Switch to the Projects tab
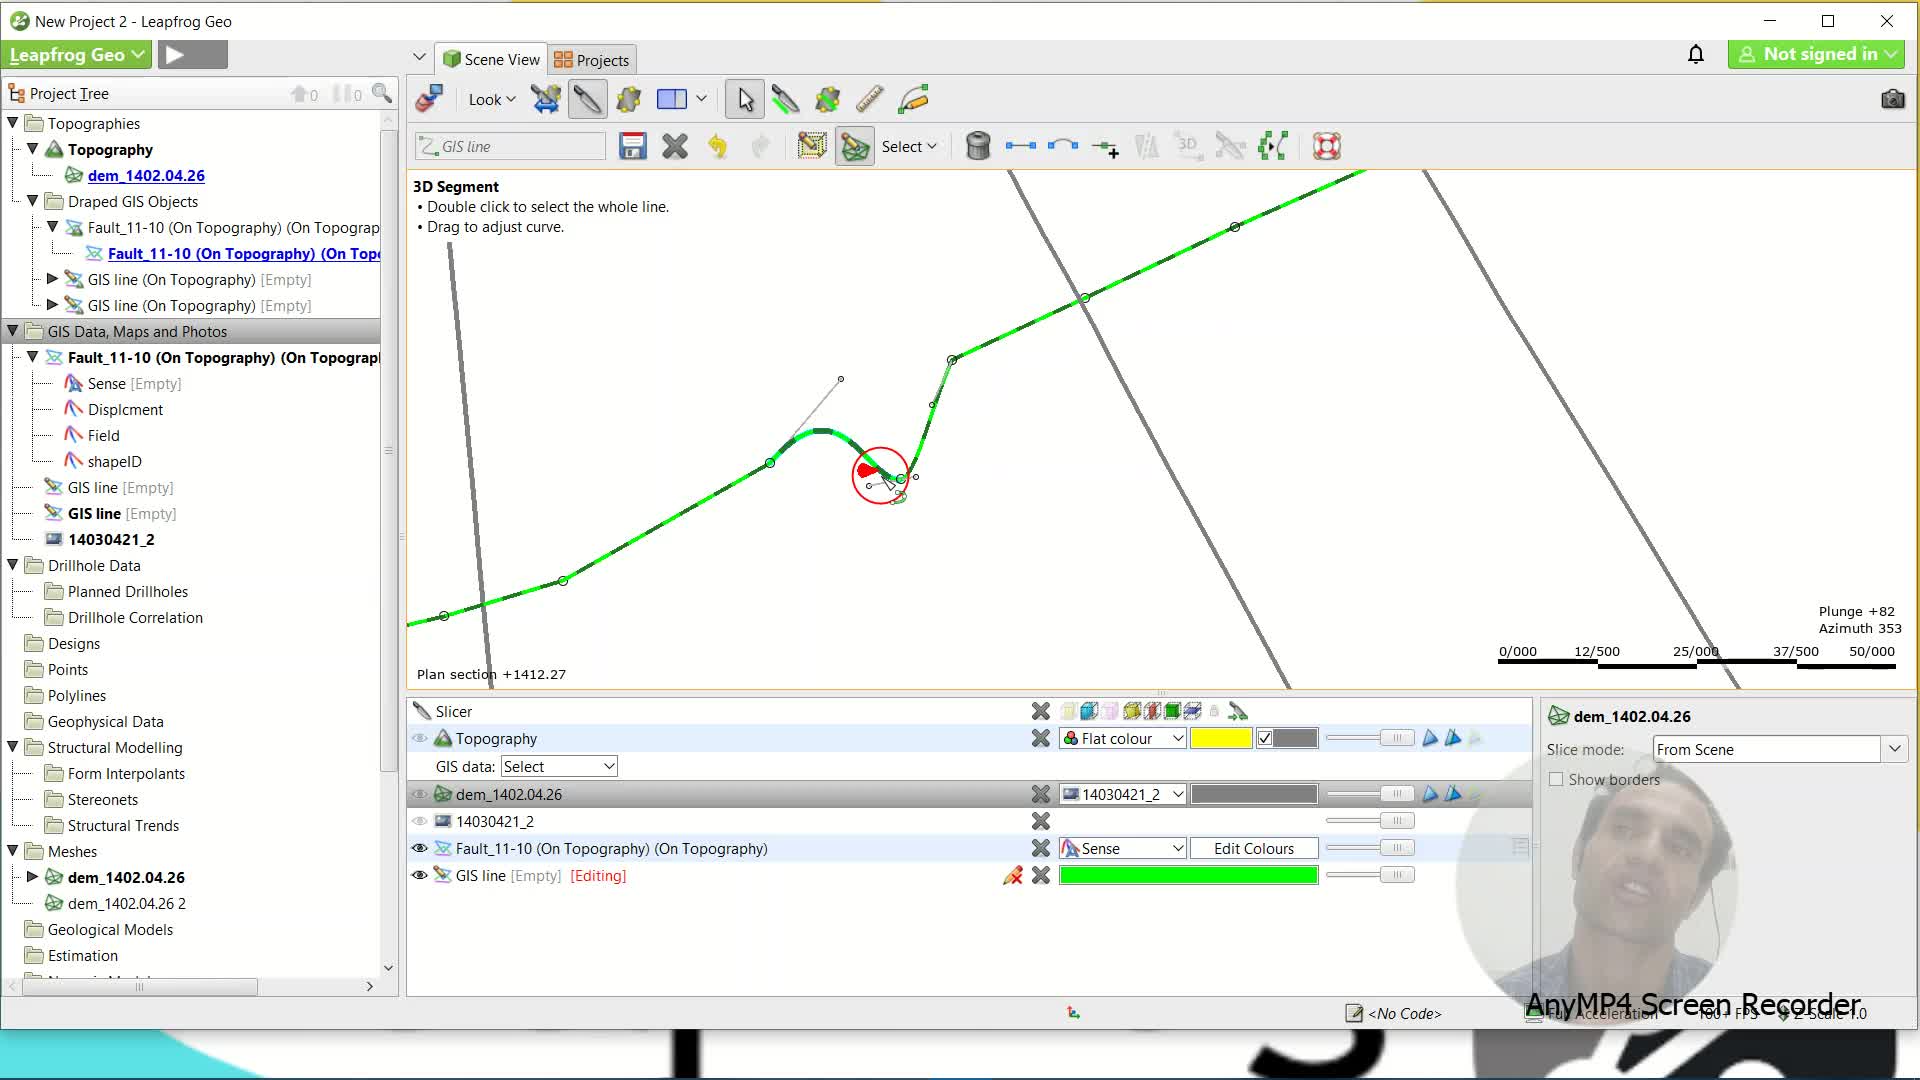This screenshot has width=1920, height=1080. coord(592,60)
